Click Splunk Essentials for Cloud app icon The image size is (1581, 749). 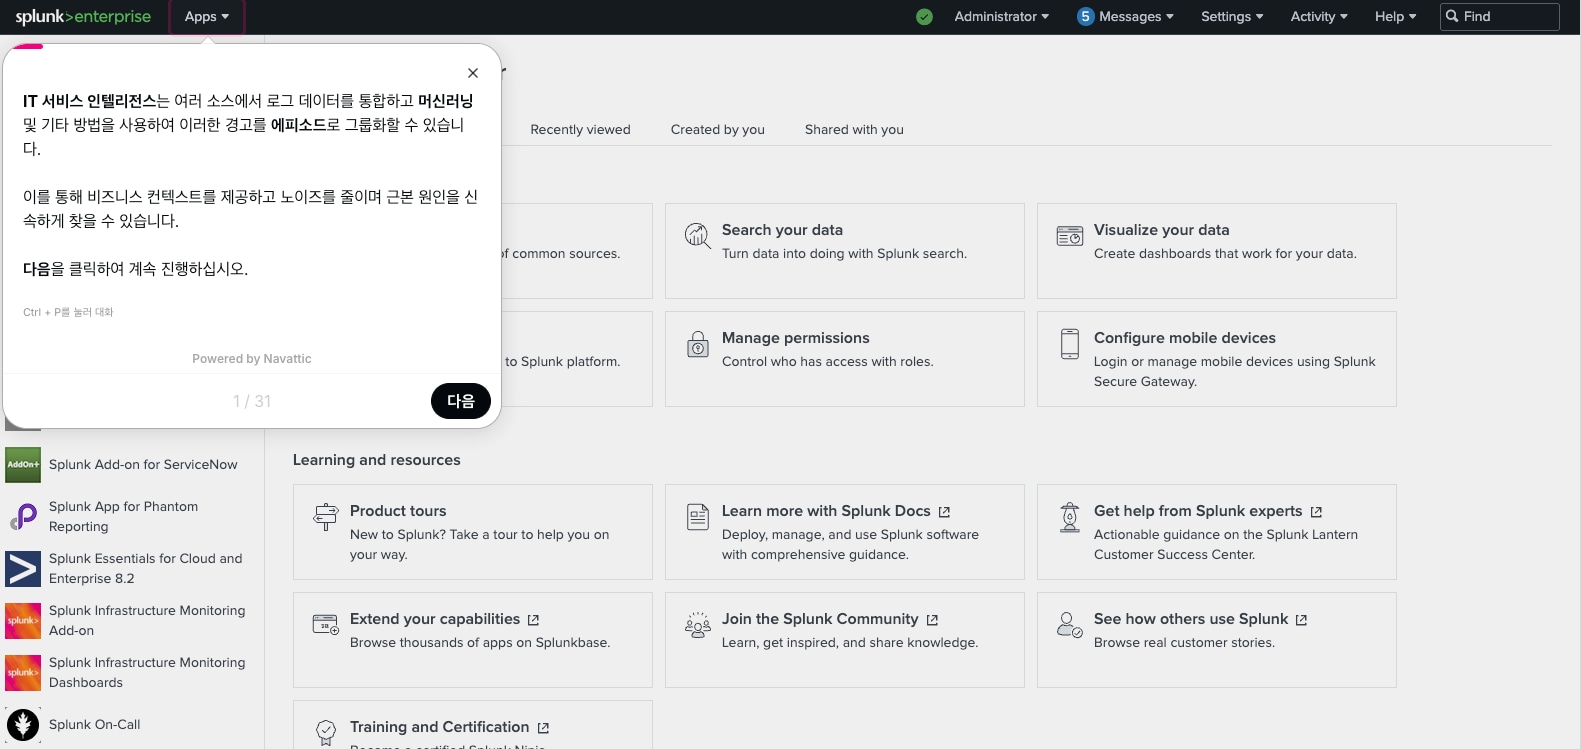tap(23, 569)
